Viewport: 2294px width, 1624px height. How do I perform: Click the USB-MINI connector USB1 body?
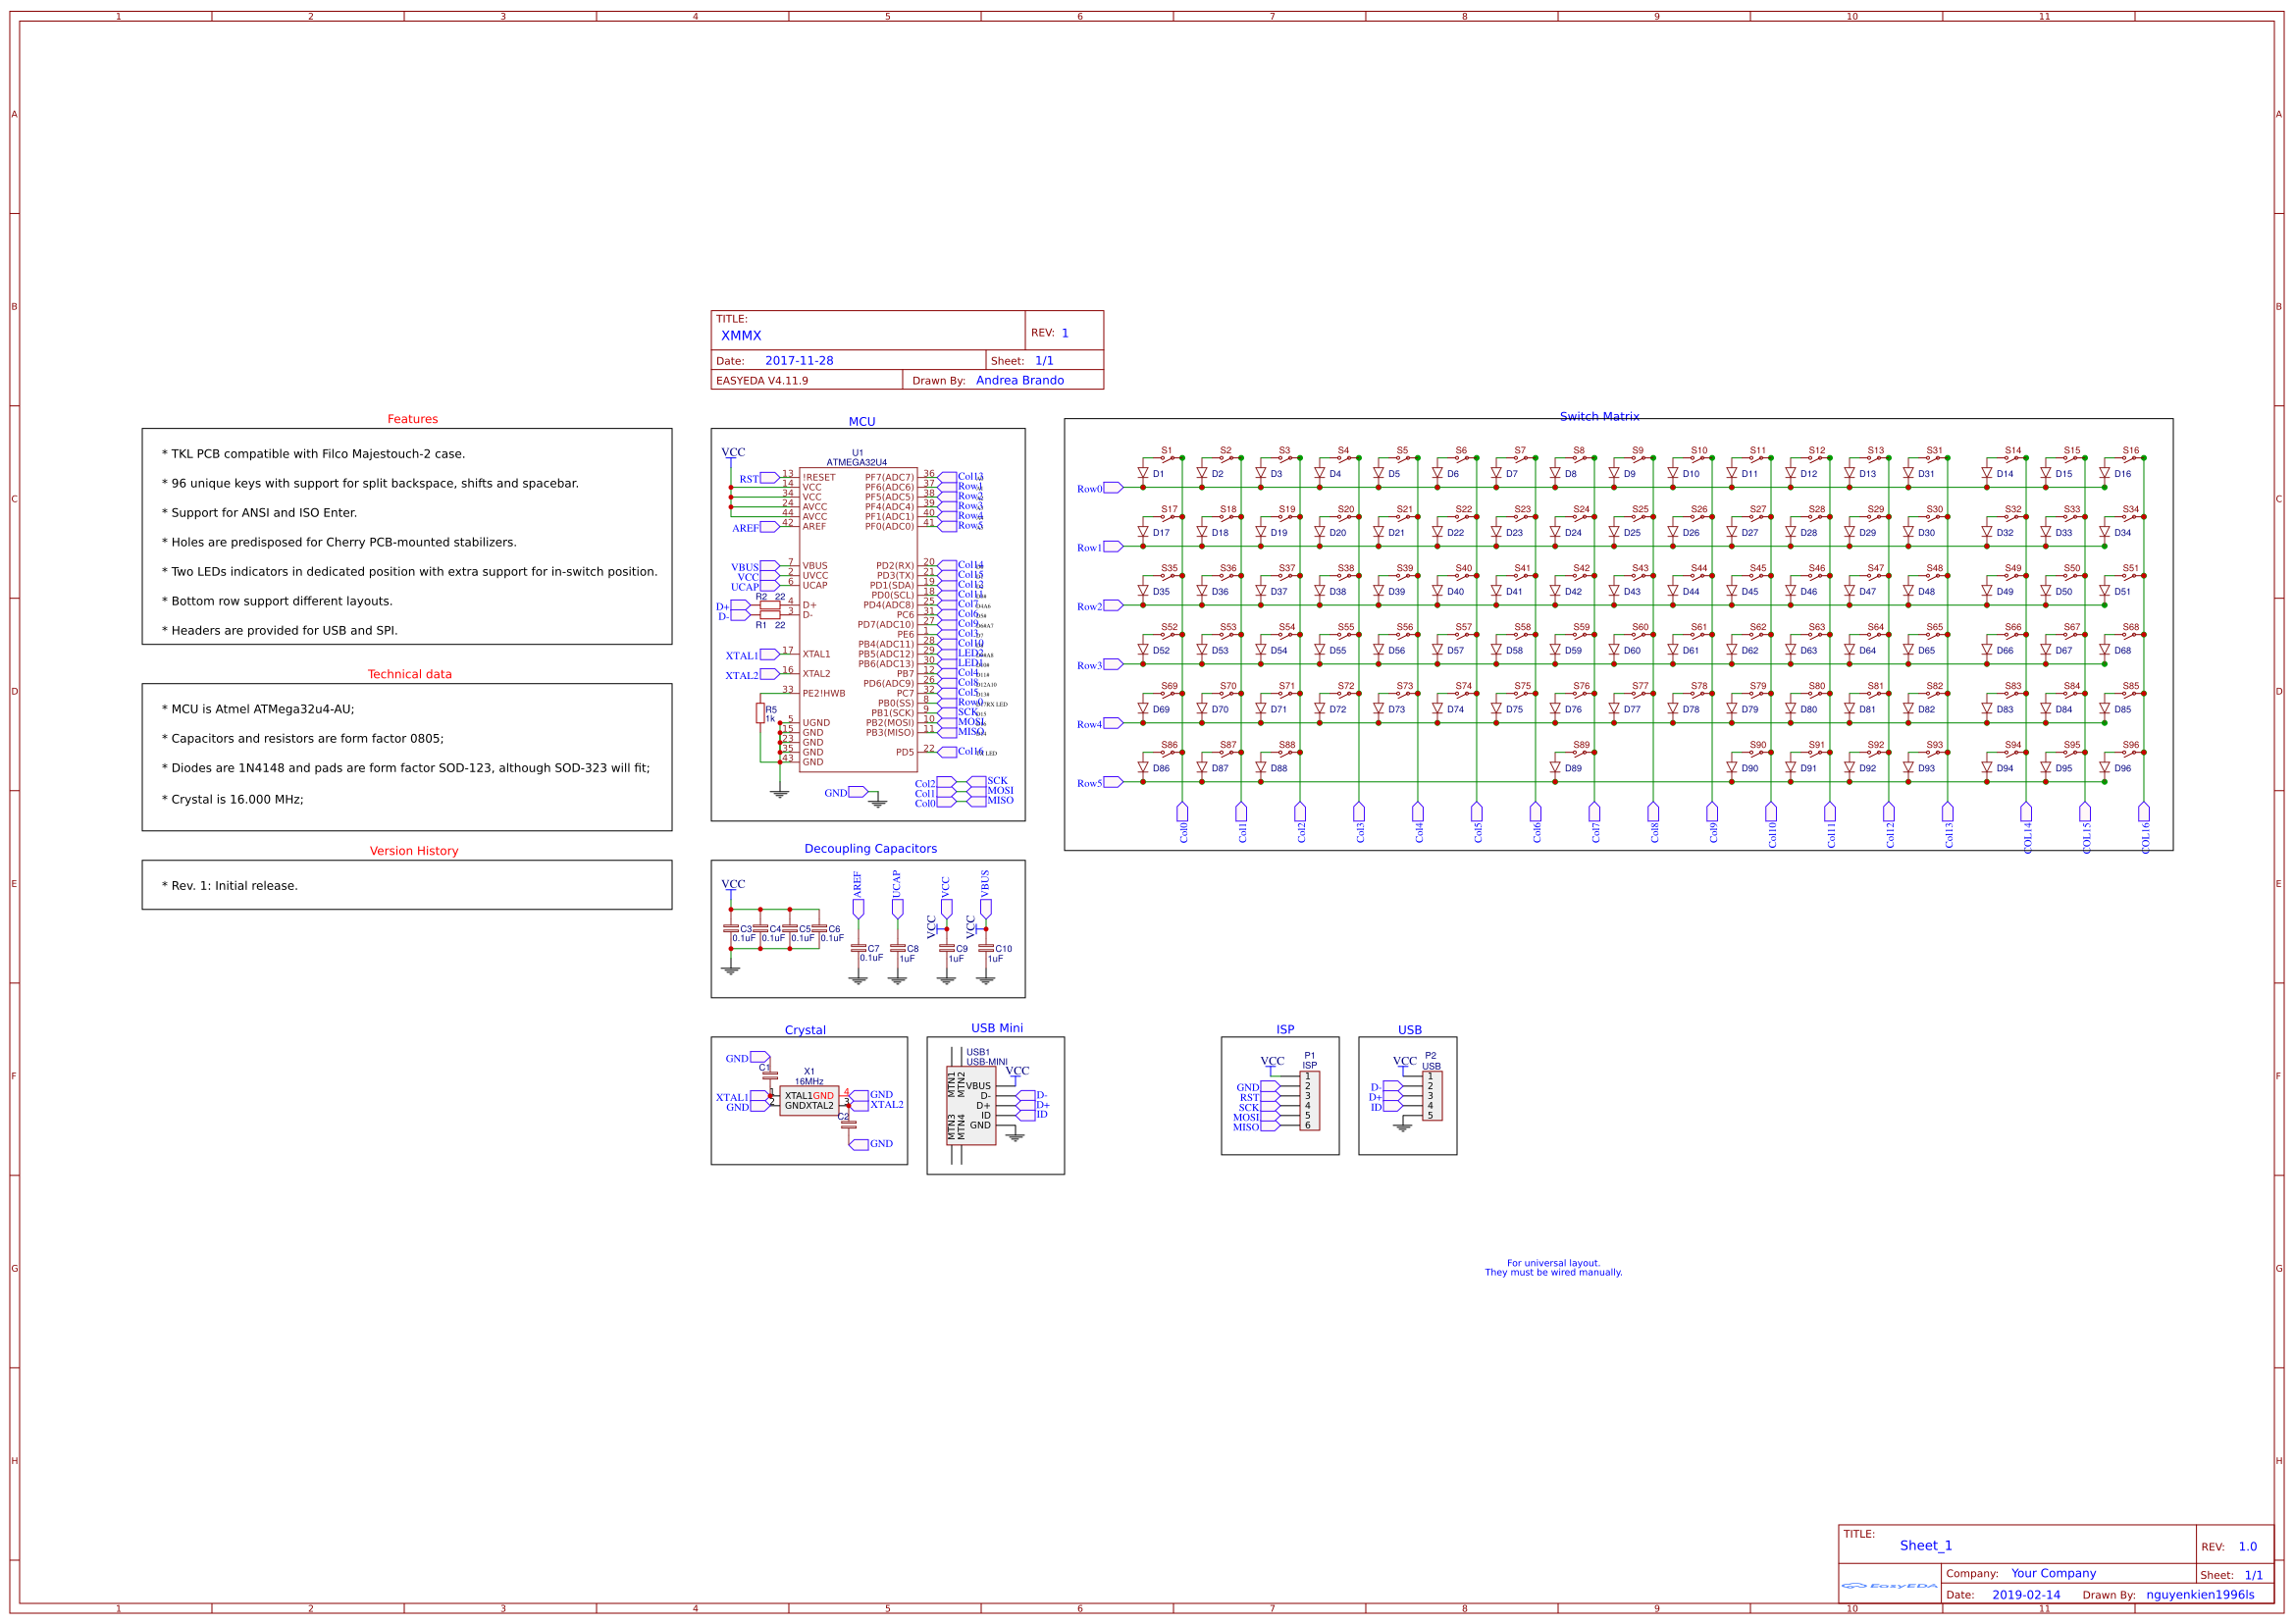tap(971, 1105)
